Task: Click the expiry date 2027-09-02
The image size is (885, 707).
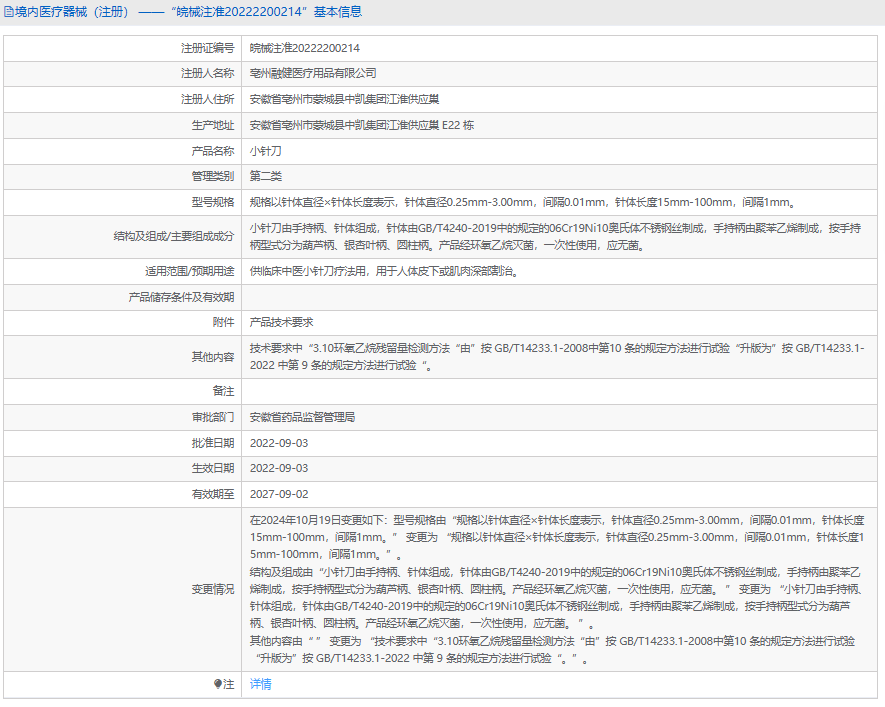Action: tap(279, 494)
